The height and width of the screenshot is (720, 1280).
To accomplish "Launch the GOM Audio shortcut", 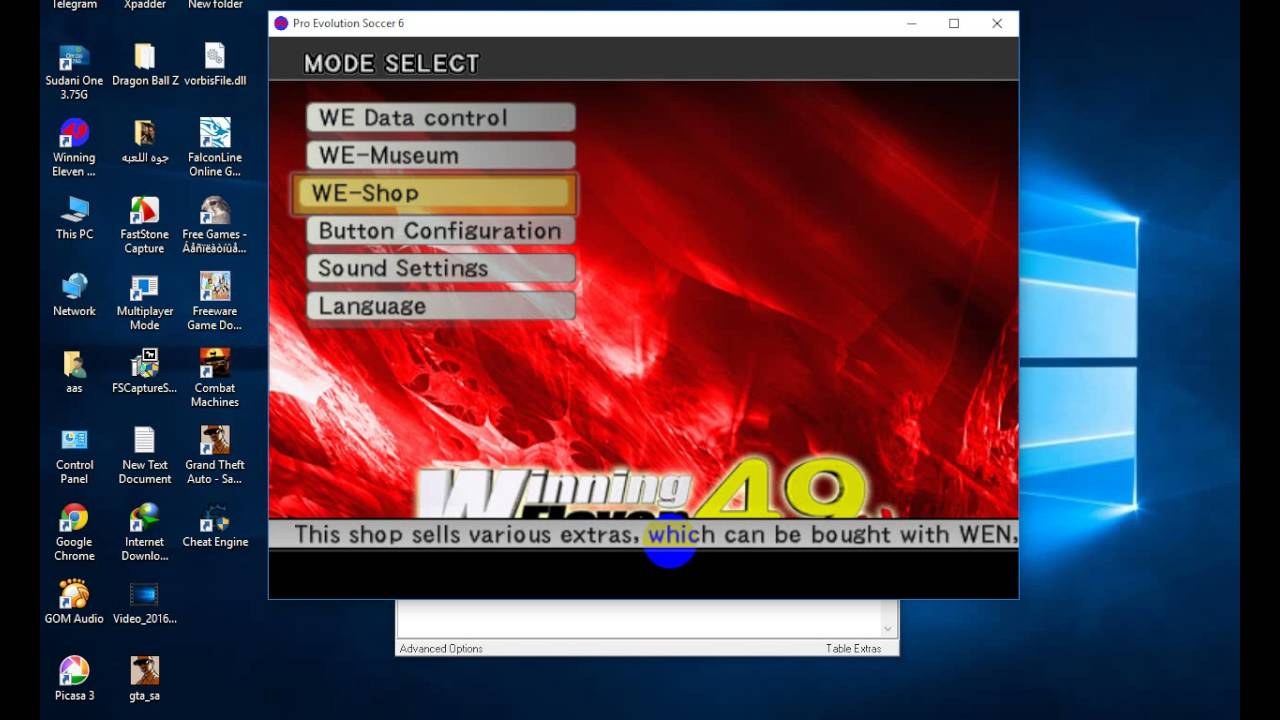I will pos(74,603).
